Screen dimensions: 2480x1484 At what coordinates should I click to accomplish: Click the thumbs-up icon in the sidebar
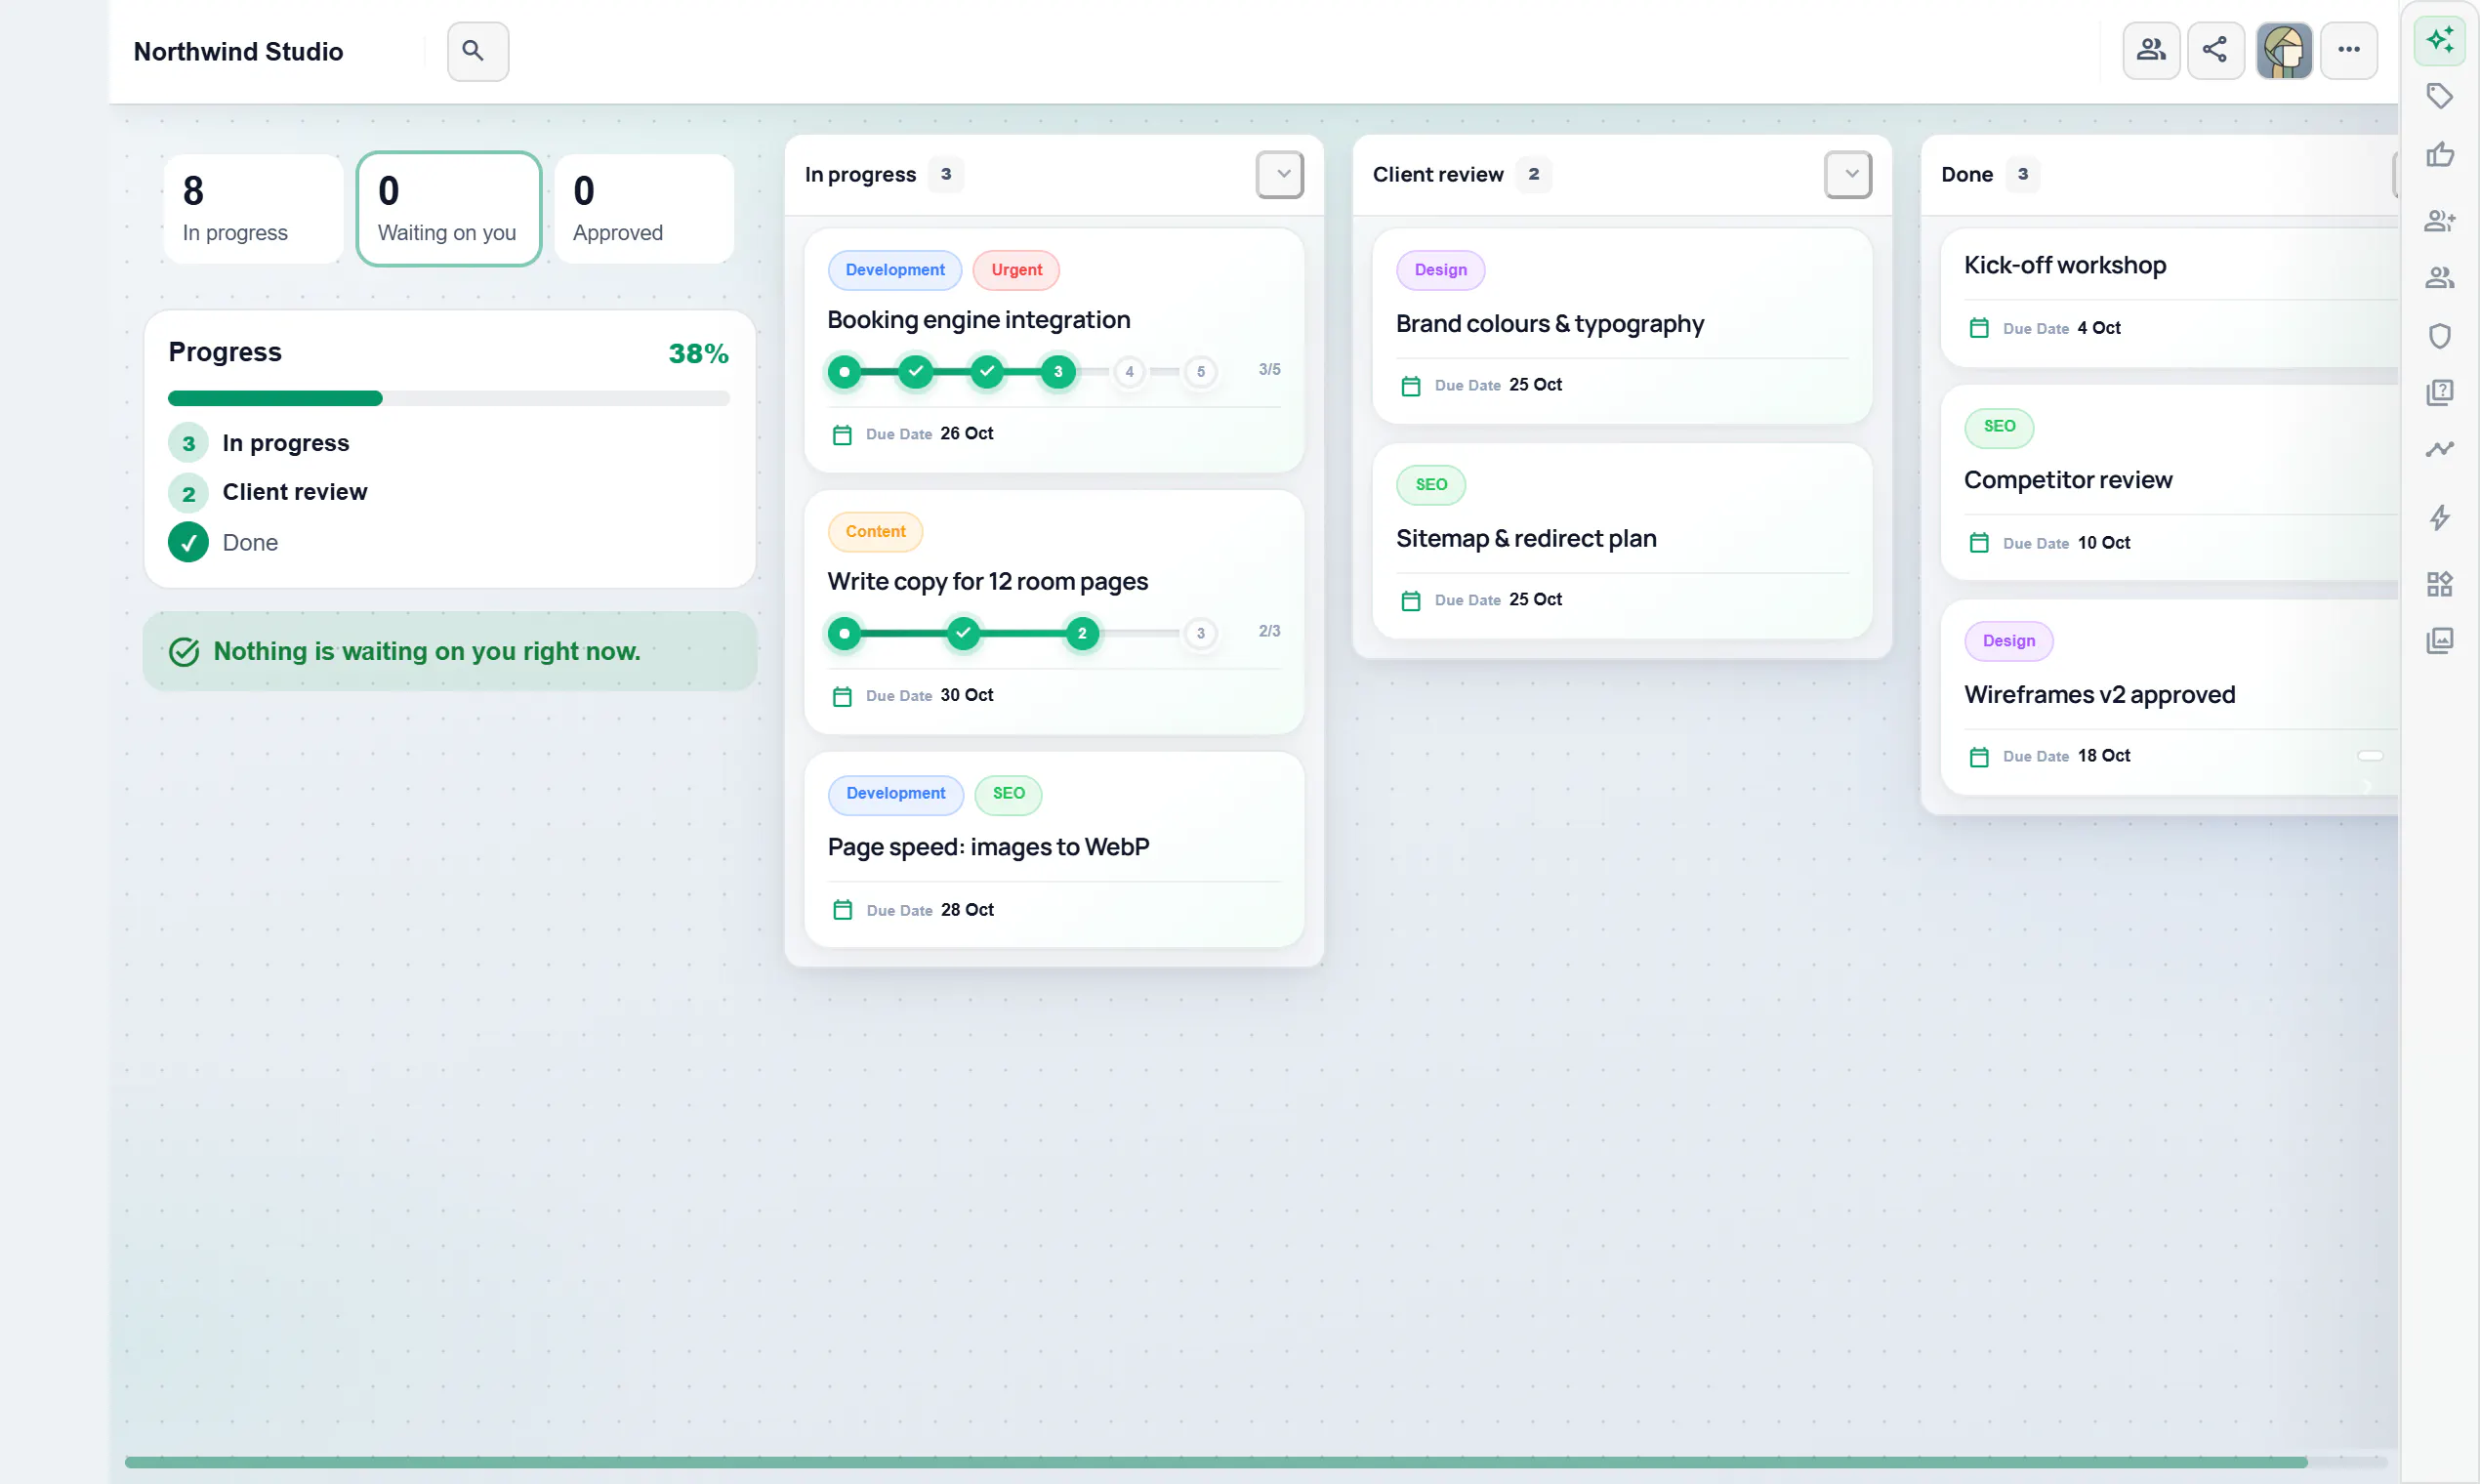tap(2440, 155)
